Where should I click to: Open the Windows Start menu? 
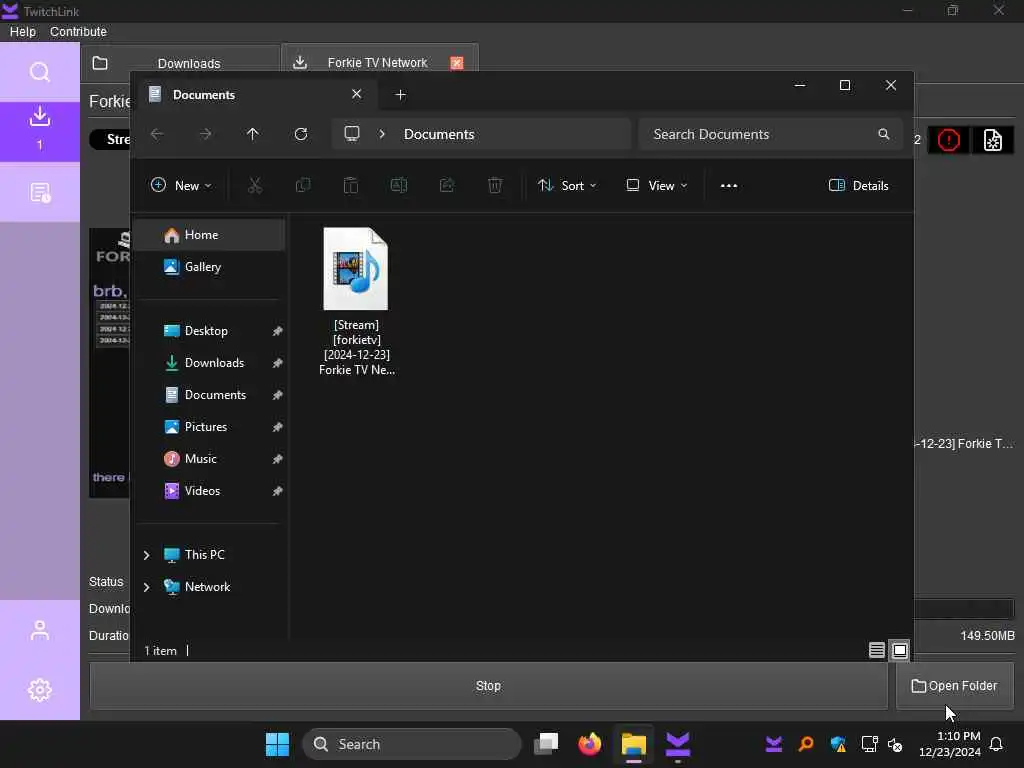point(278,744)
